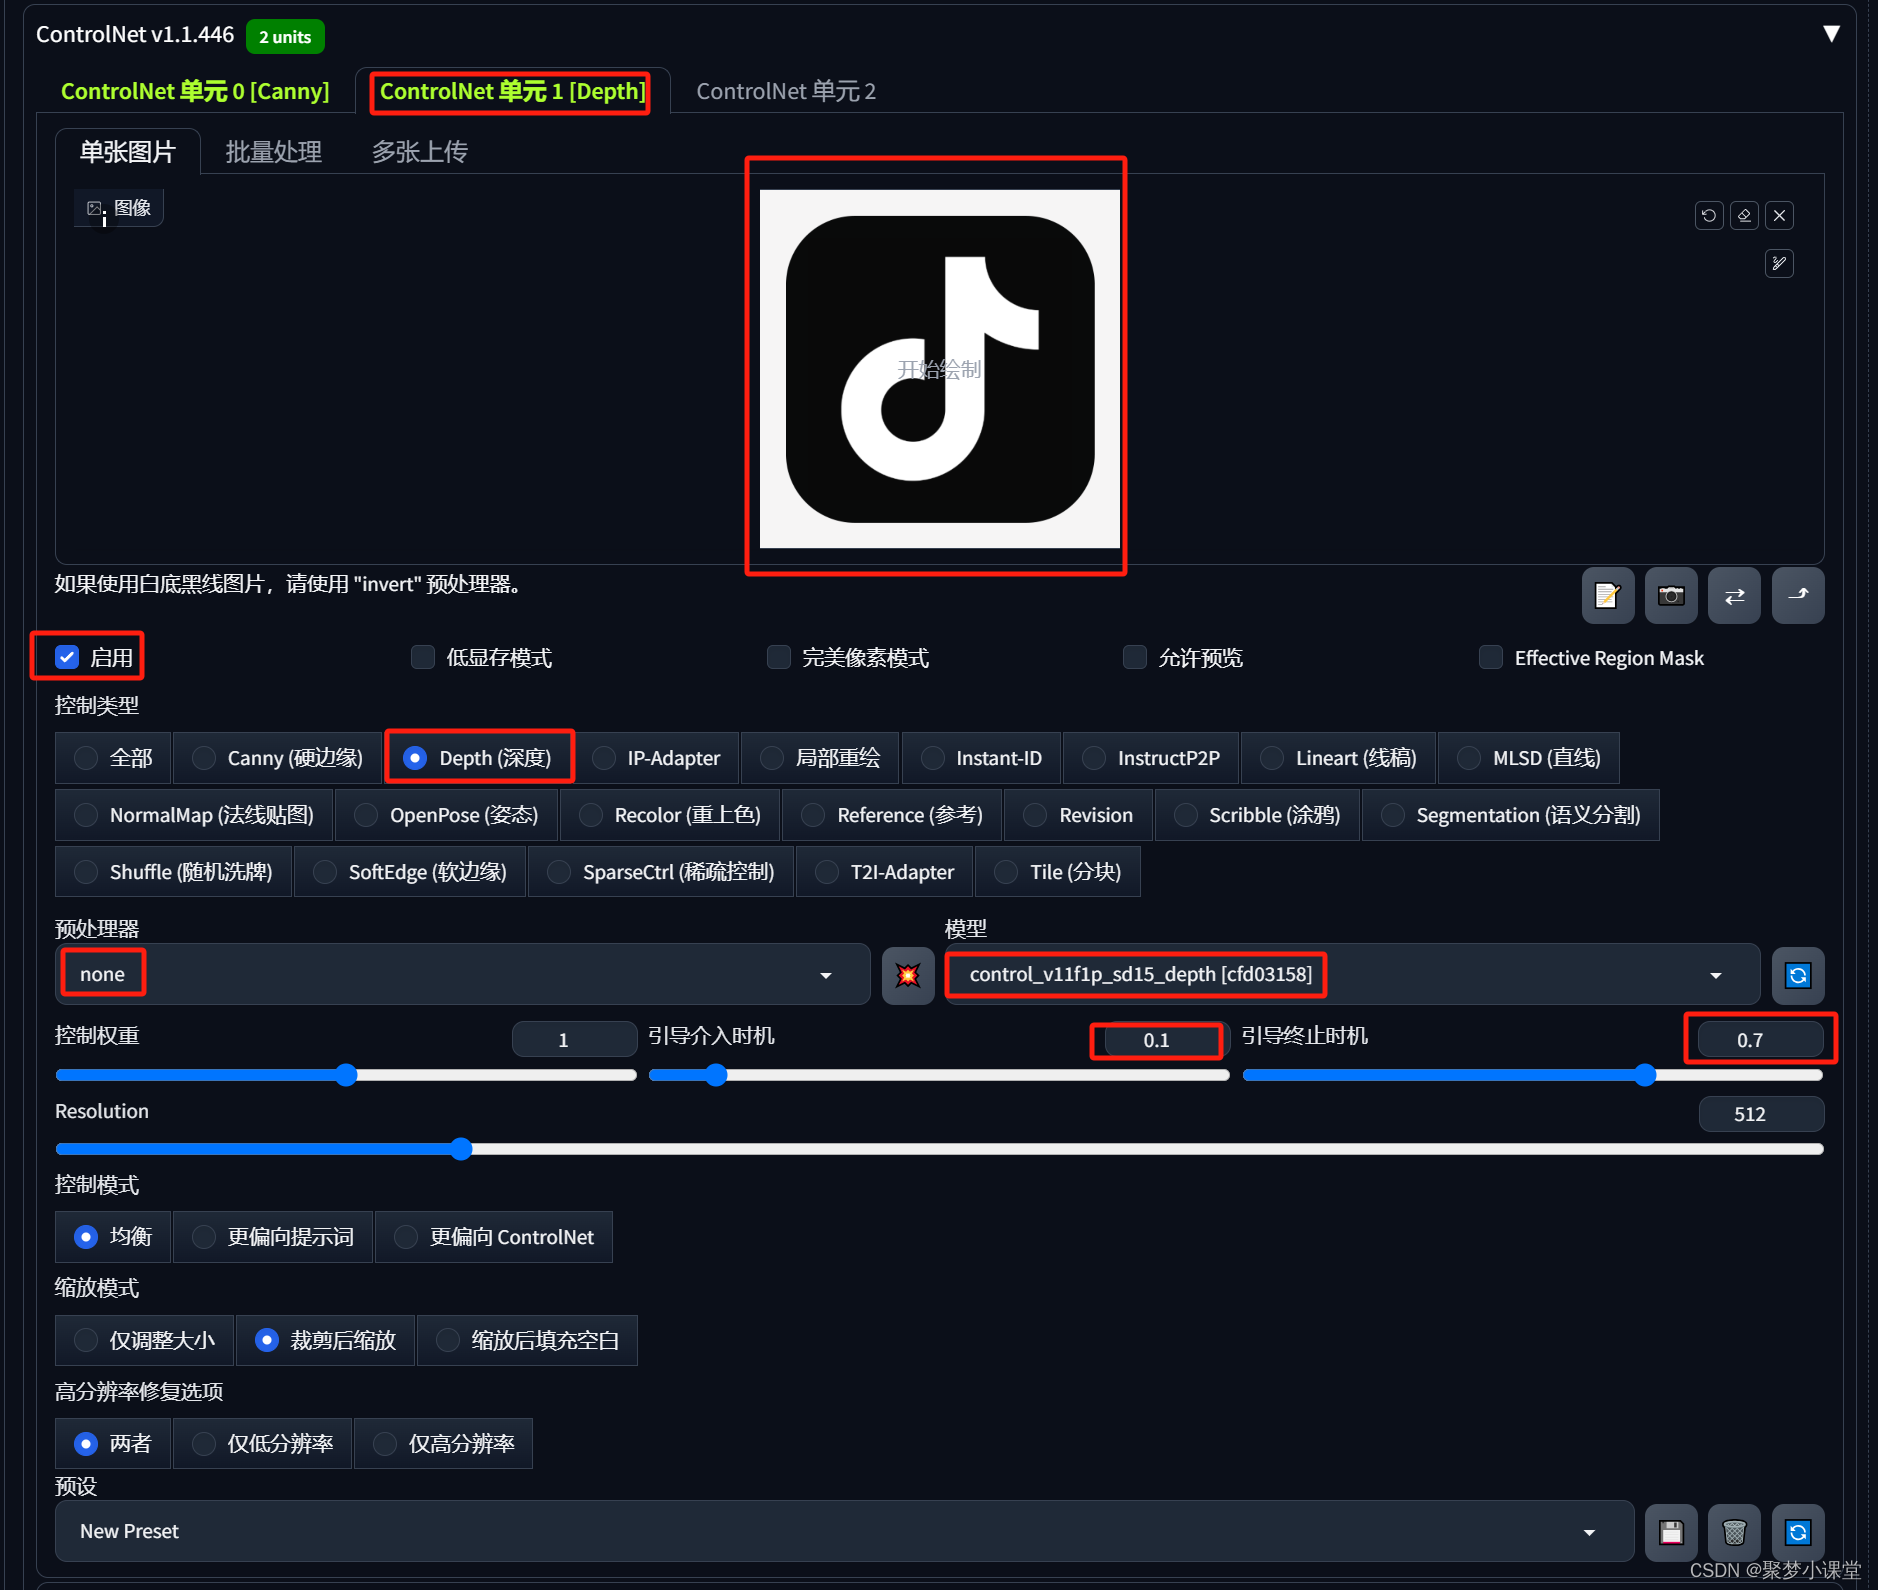The image size is (1878, 1590).
Task: Click the undo icon above the image
Action: pyautogui.click(x=1709, y=215)
